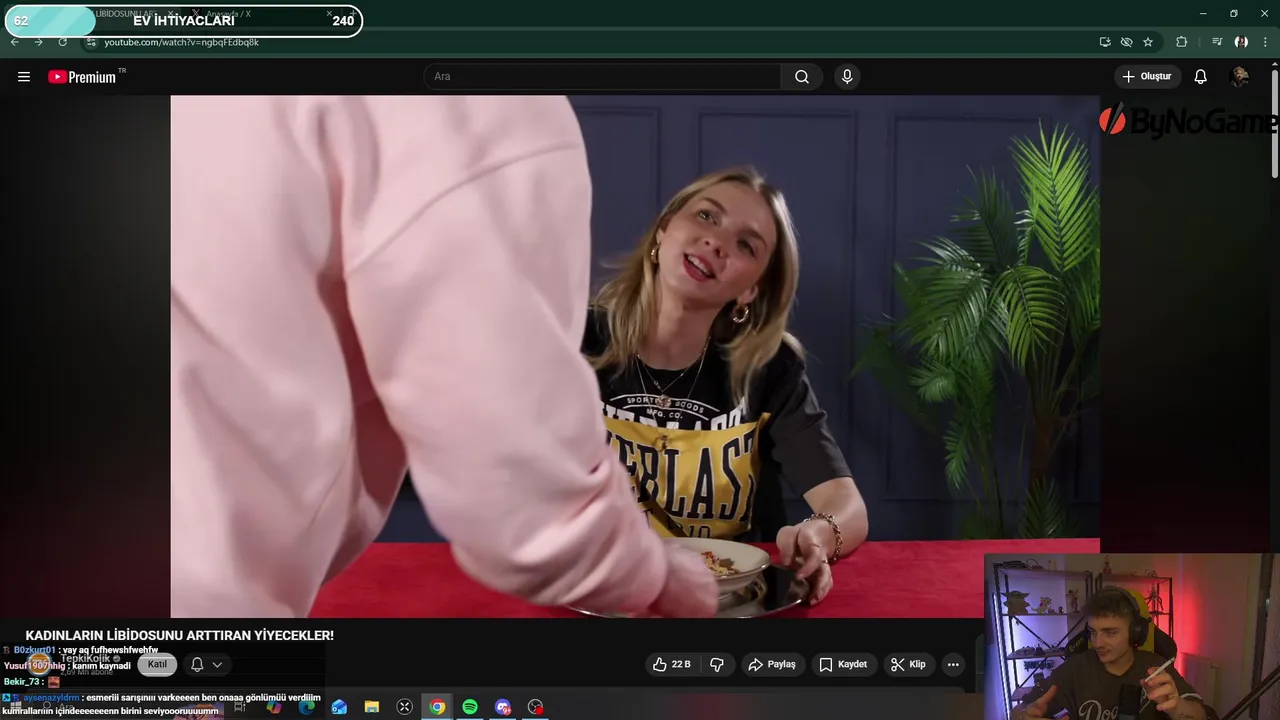
Task: Open more actions three-dot menu
Action: tap(953, 664)
